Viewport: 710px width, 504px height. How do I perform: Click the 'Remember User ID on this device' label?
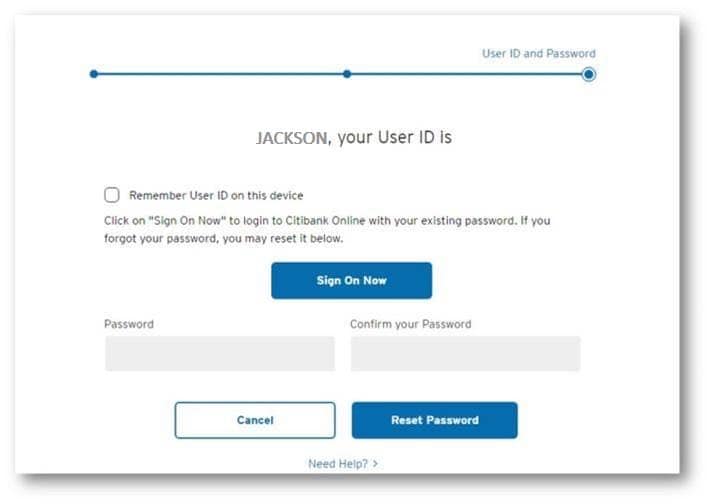[x=216, y=195]
